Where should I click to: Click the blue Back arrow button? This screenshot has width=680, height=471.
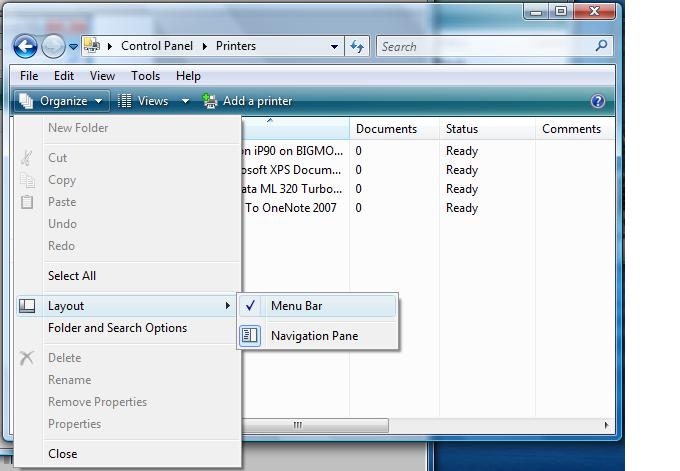(25, 46)
